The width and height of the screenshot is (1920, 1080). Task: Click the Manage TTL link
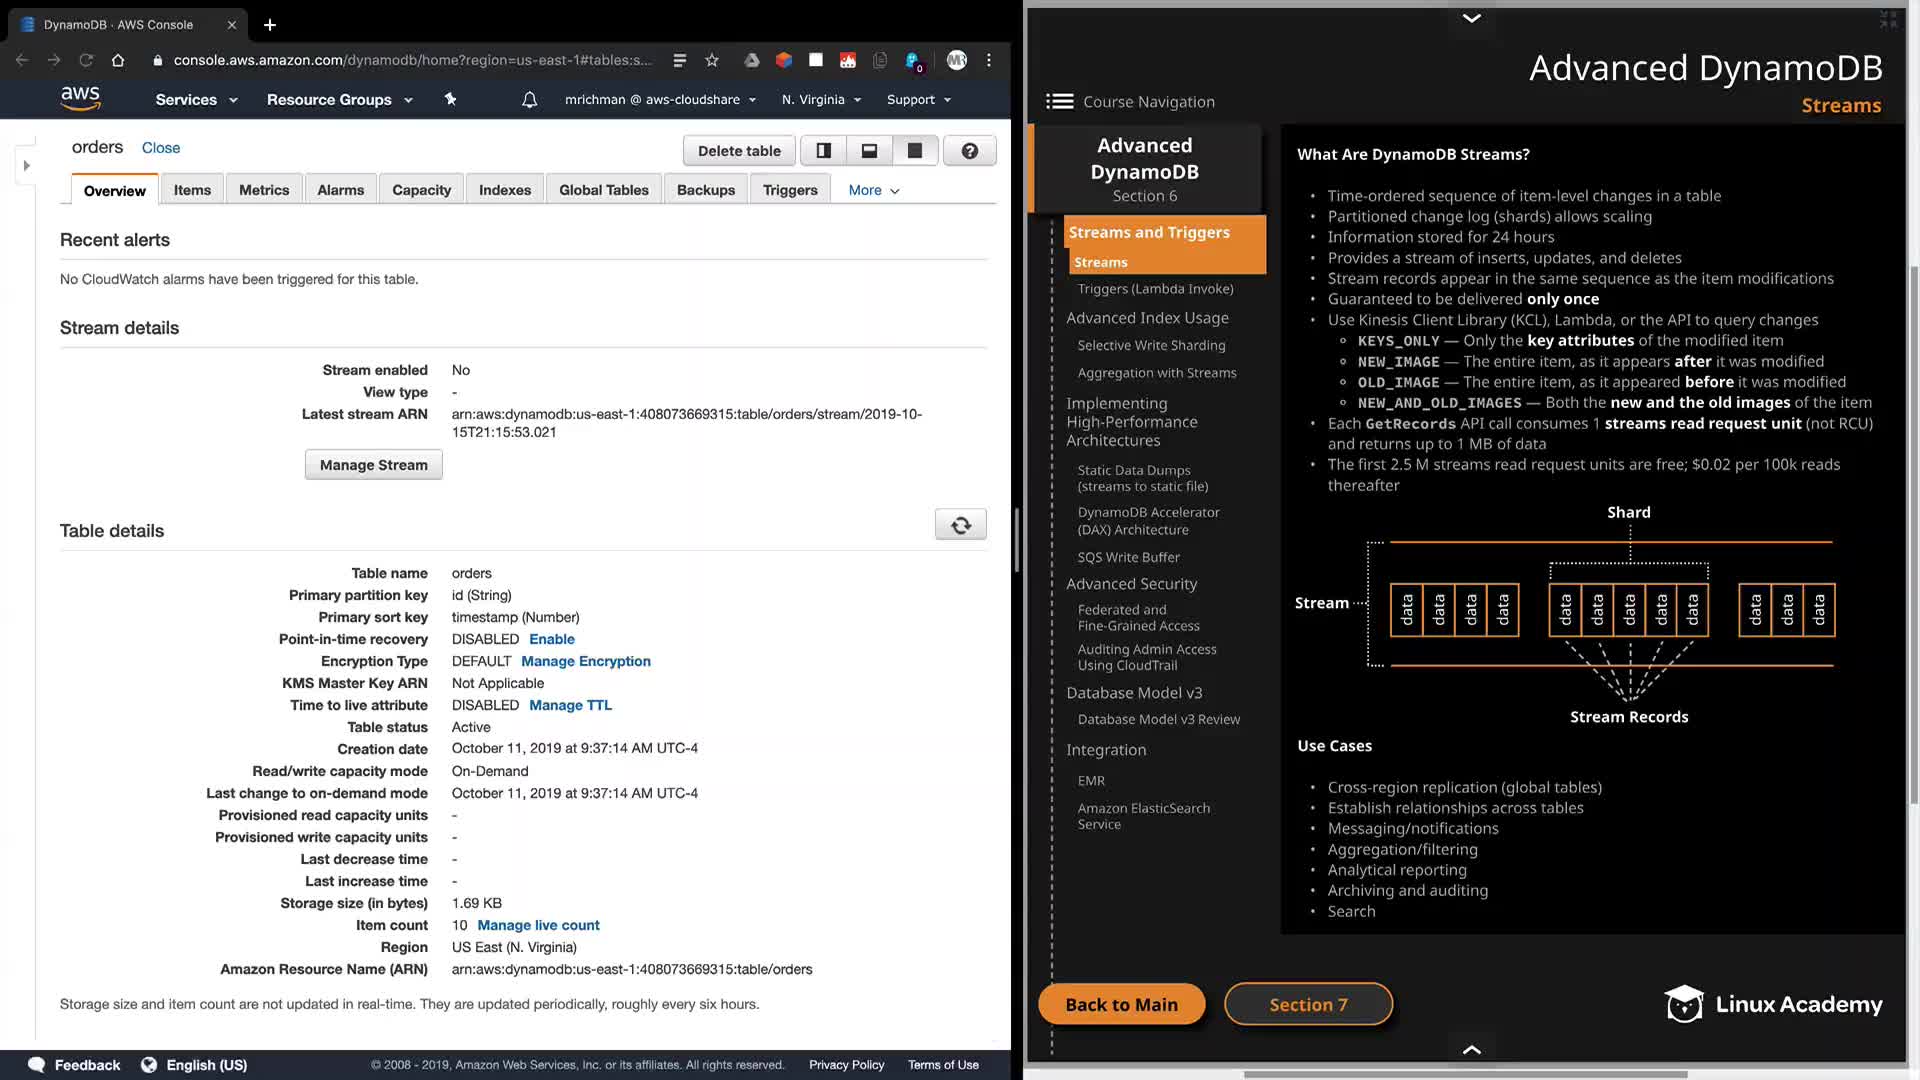570,705
